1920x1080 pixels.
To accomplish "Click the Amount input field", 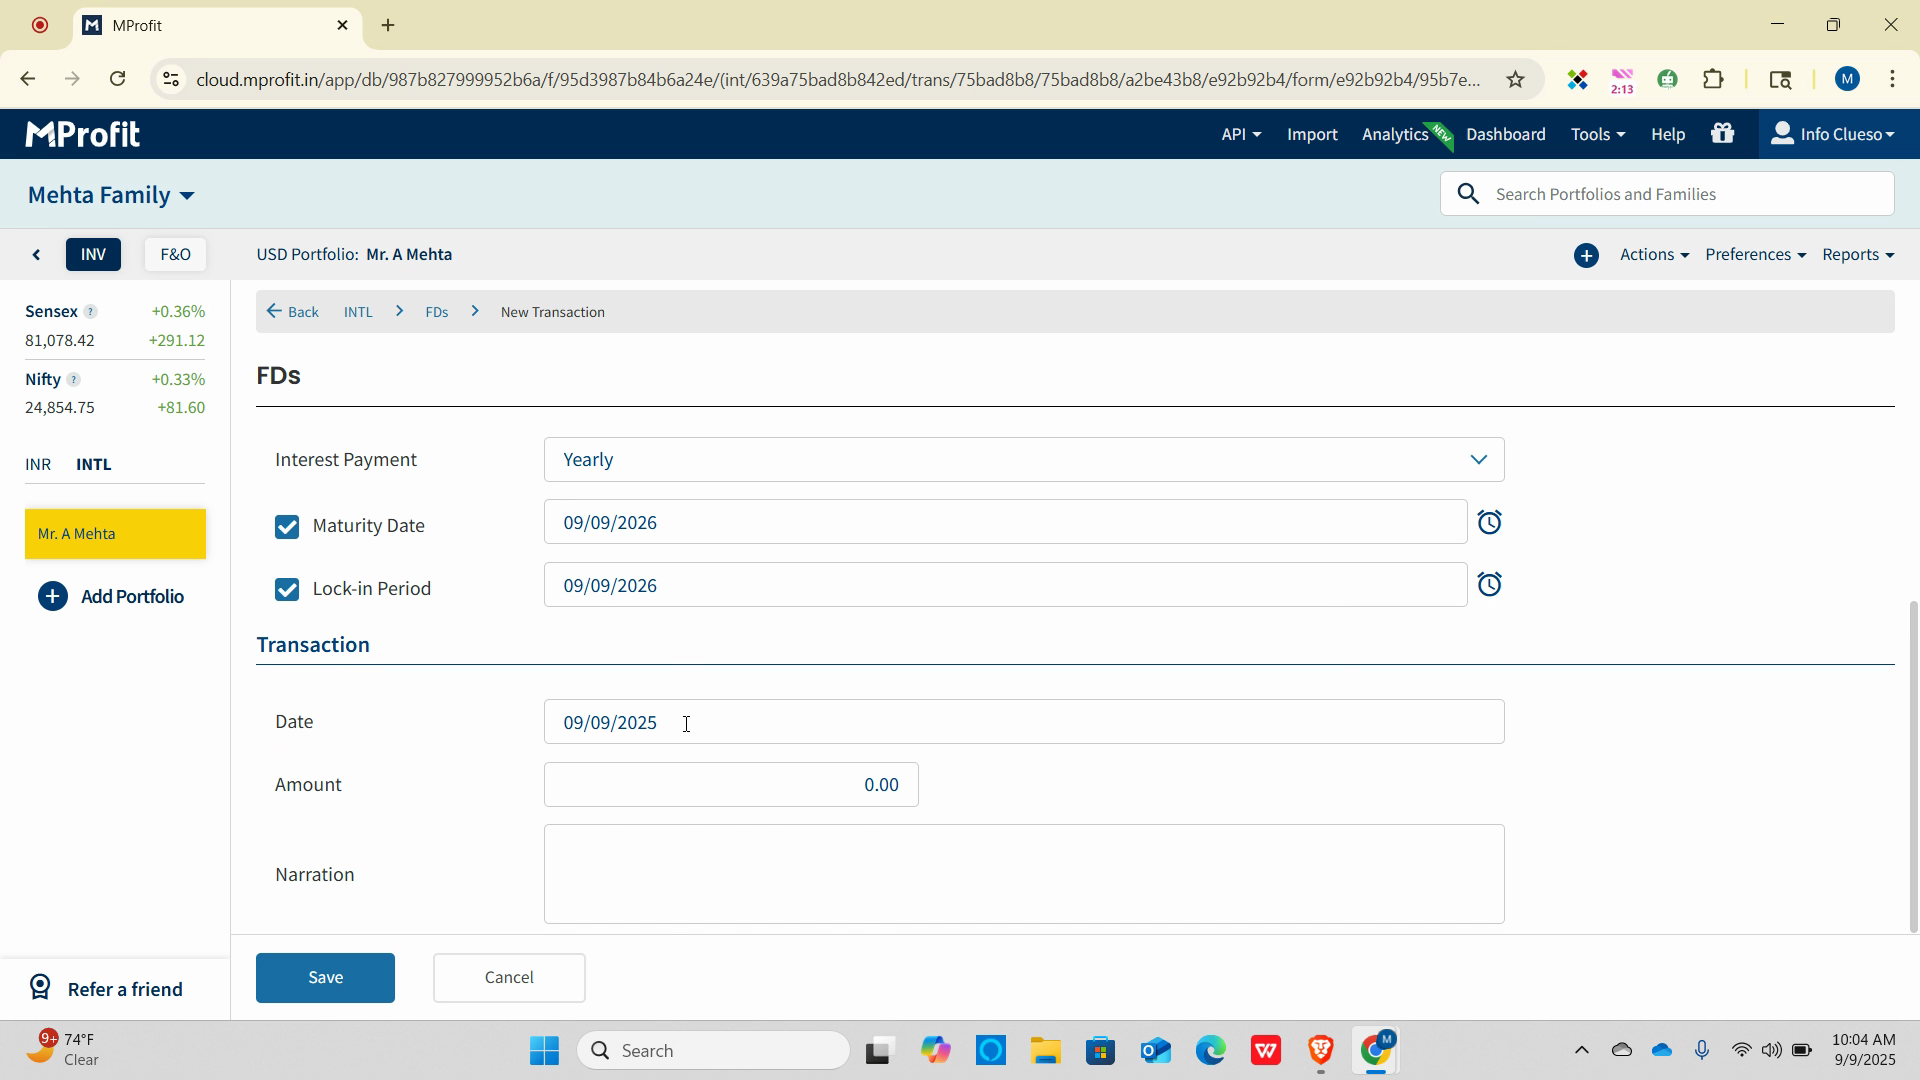I will [731, 785].
